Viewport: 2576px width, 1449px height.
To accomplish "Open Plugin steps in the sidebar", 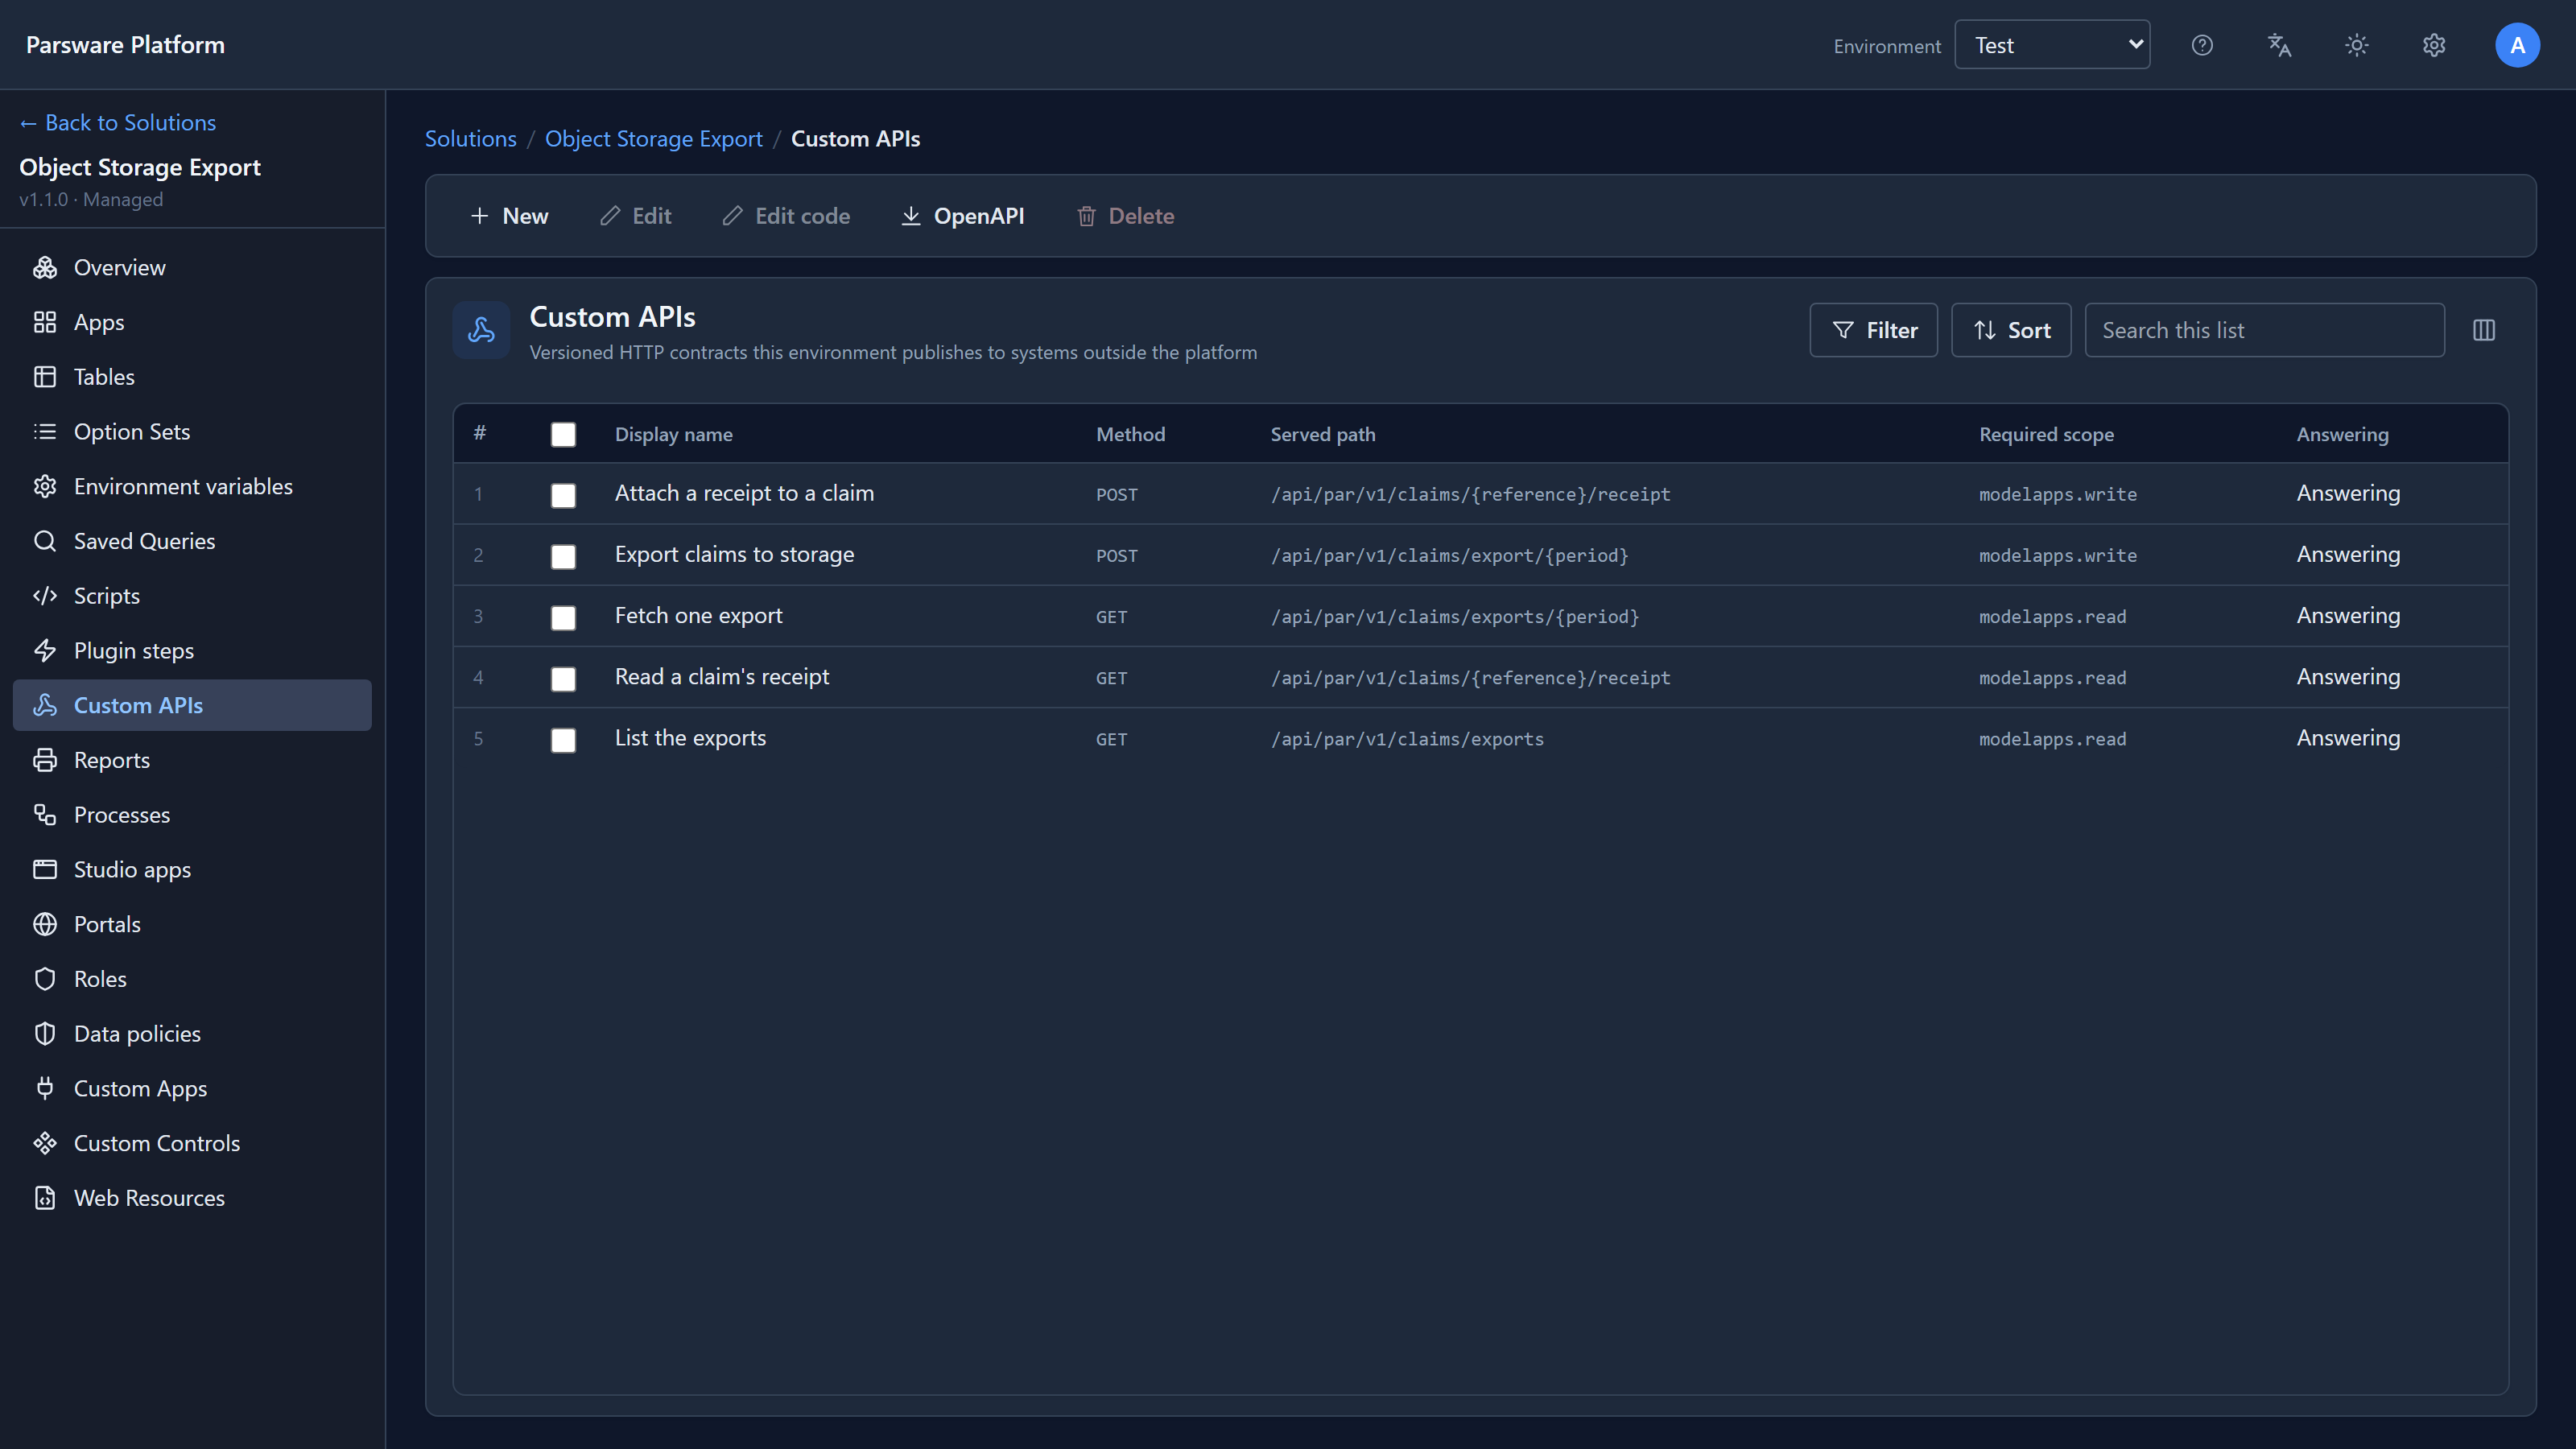I will click(192, 650).
